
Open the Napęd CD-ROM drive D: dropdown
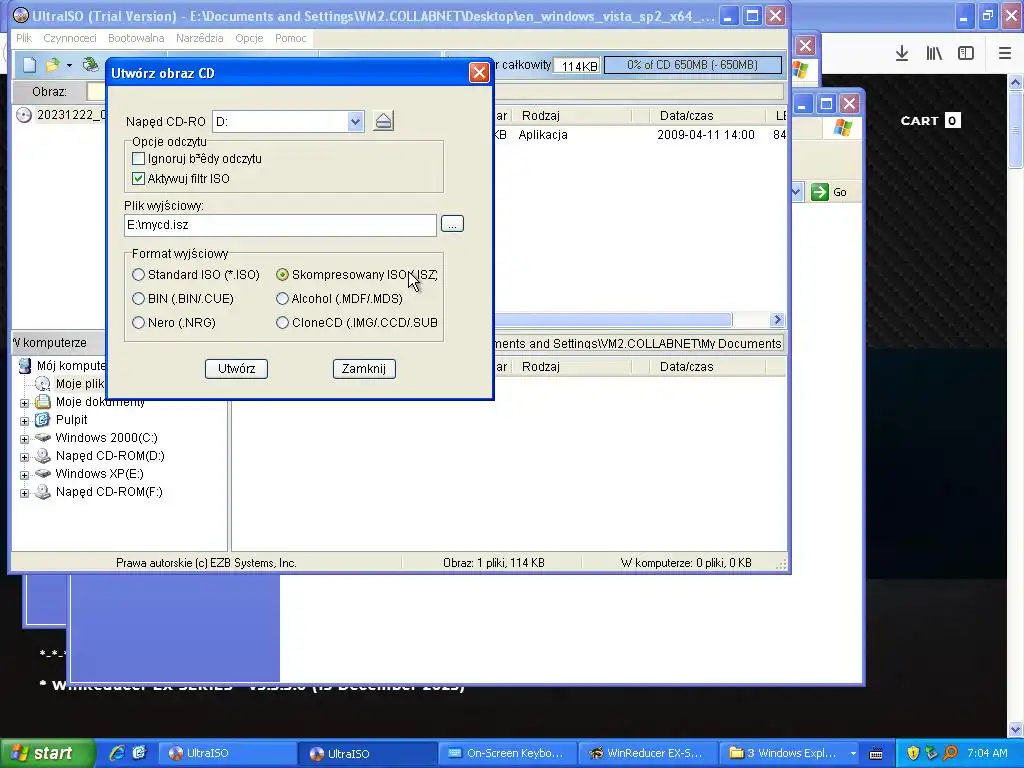pos(355,121)
